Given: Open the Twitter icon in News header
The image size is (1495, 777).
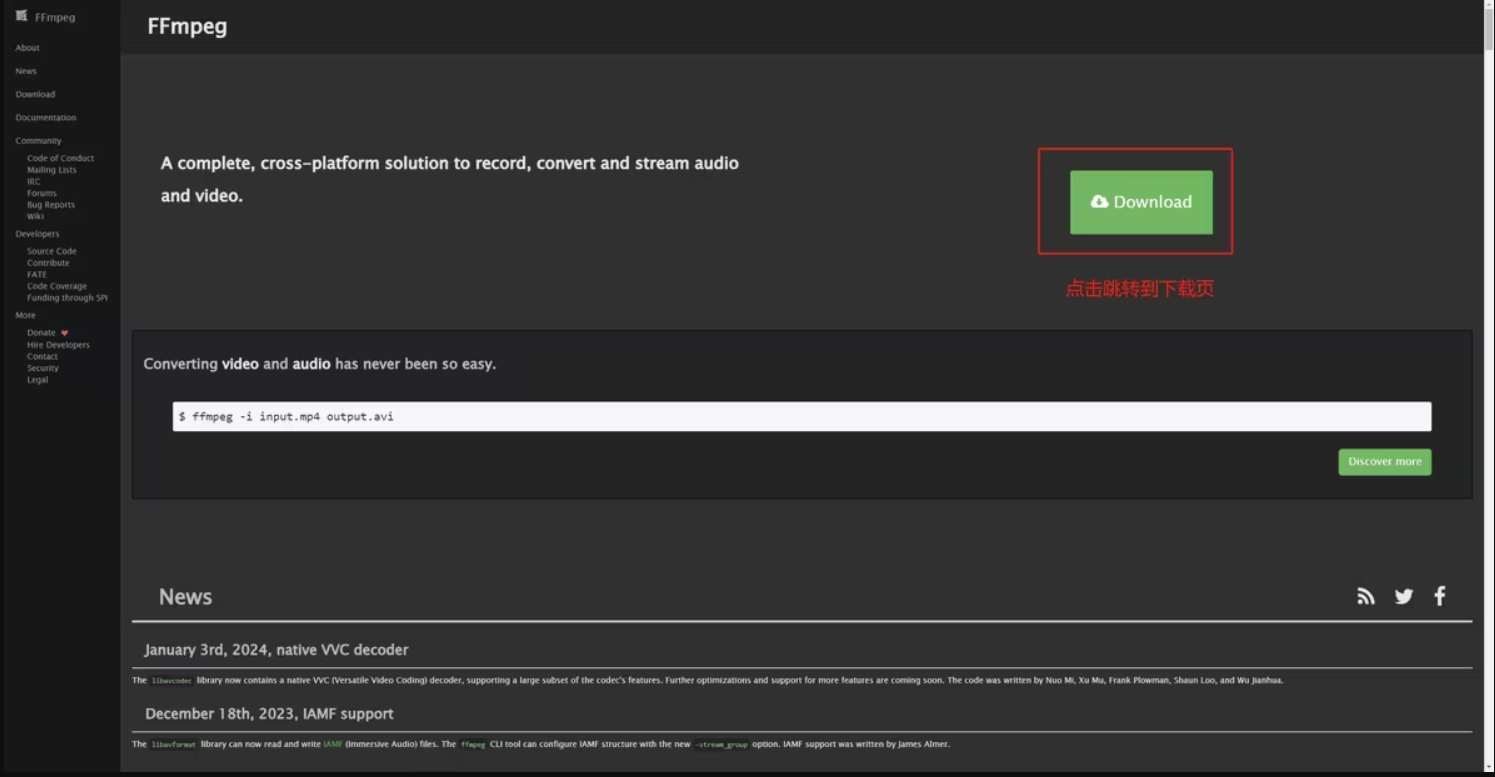Looking at the screenshot, I should [1404, 596].
